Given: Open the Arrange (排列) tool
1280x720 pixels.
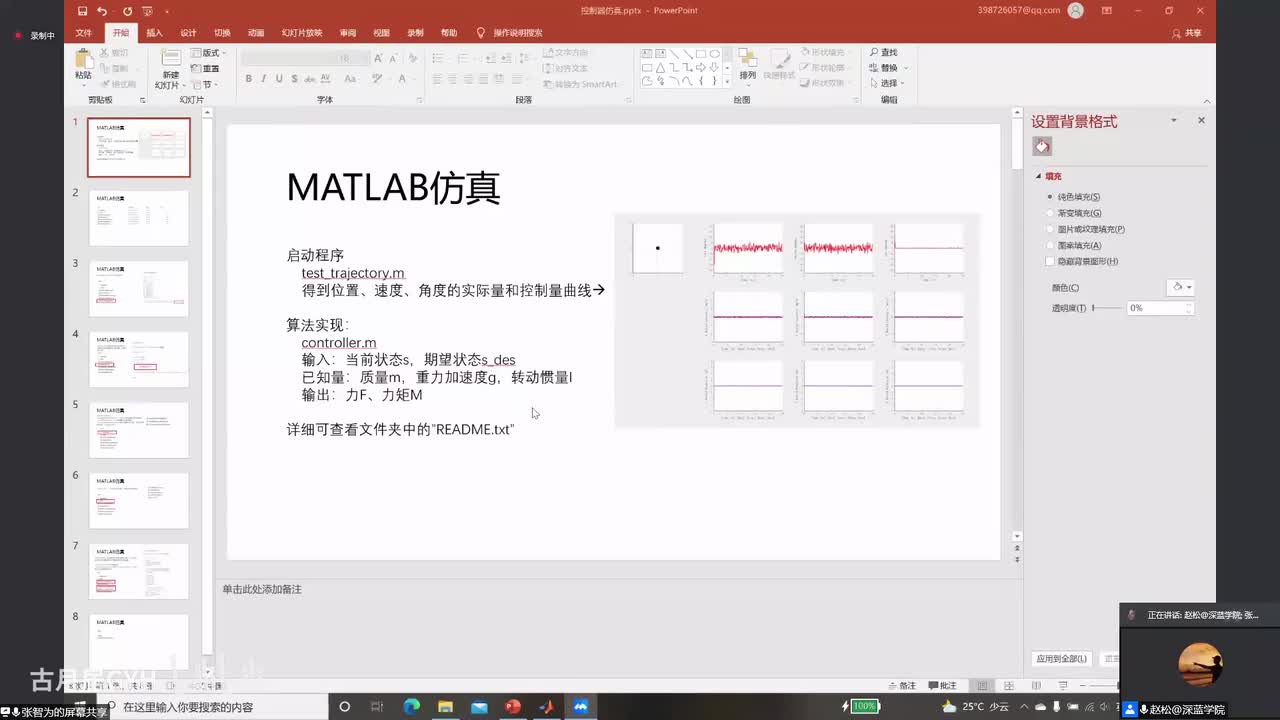Looking at the screenshot, I should (x=748, y=65).
